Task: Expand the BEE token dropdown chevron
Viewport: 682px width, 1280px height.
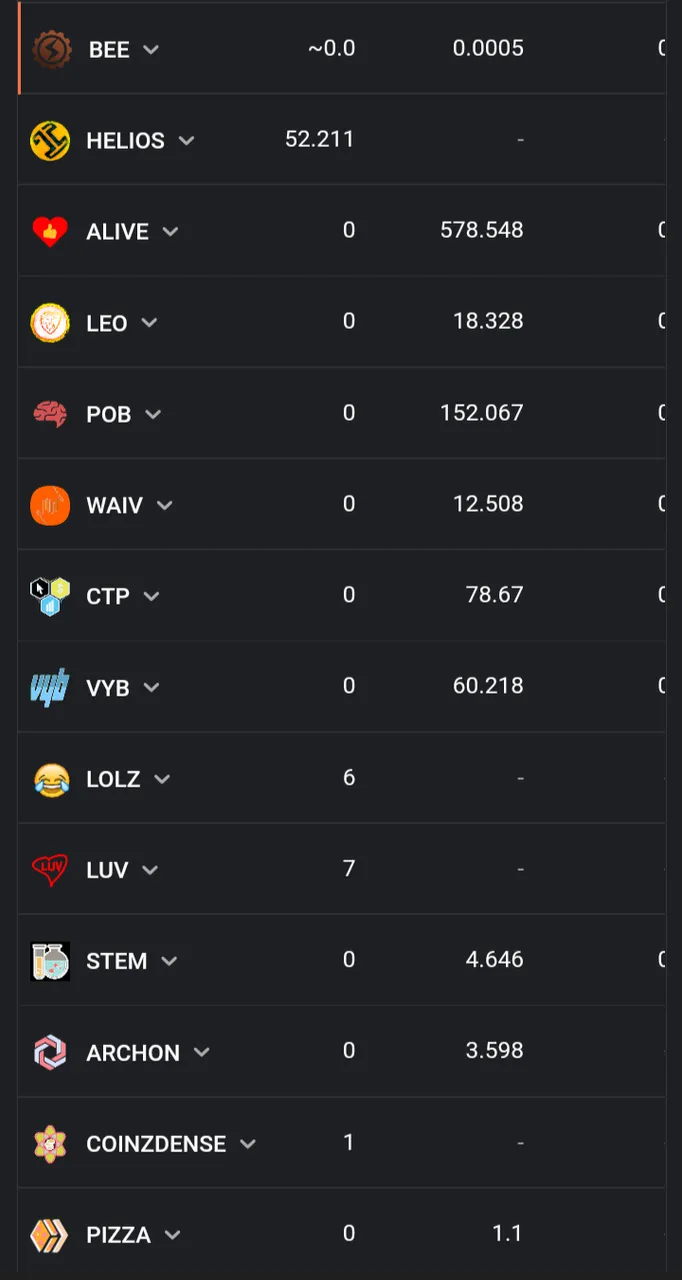Action: 151,49
